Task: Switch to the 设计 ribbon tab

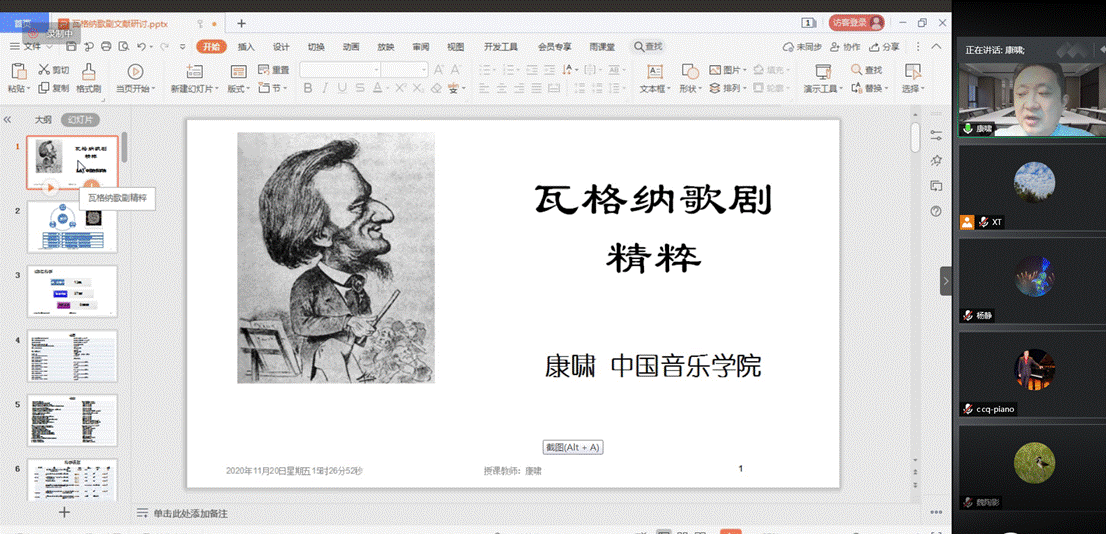Action: 281,47
